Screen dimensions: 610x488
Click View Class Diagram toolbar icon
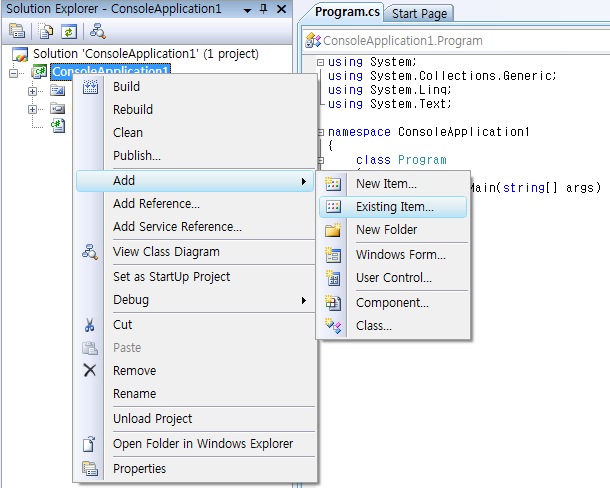[97, 31]
